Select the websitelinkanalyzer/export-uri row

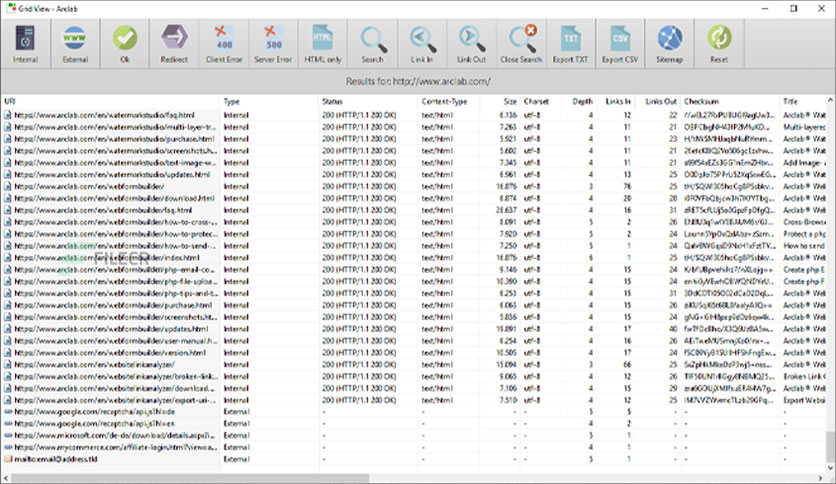414,400
